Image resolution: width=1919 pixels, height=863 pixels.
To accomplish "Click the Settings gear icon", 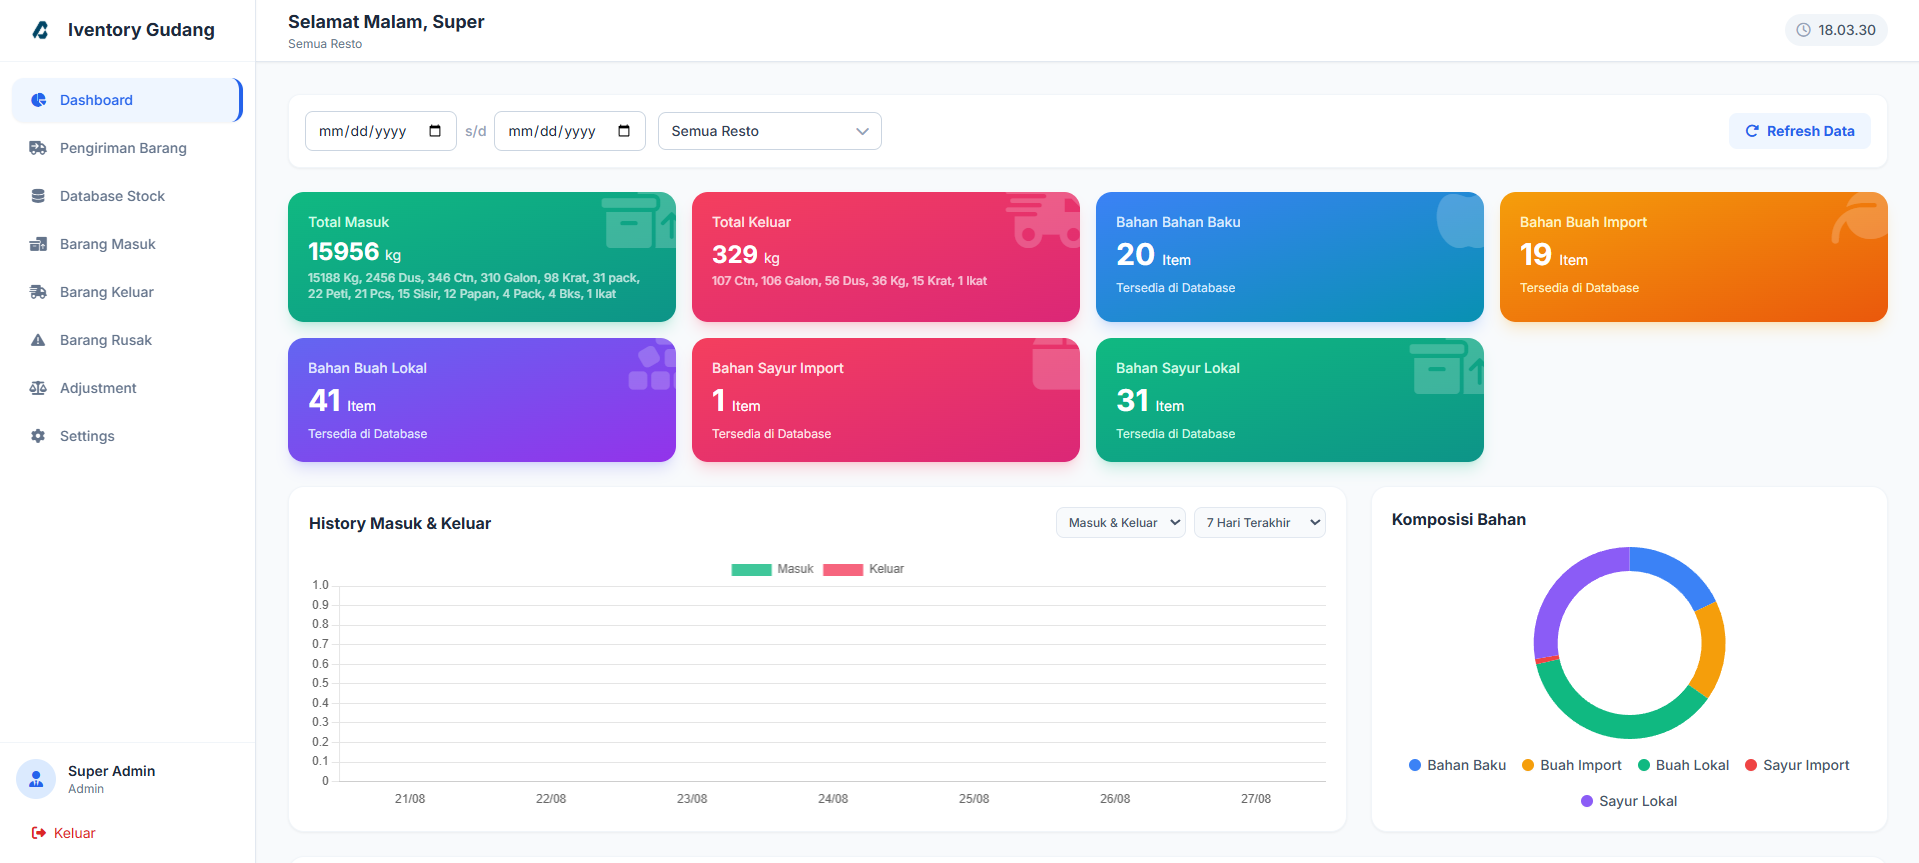I will pyautogui.click(x=38, y=436).
